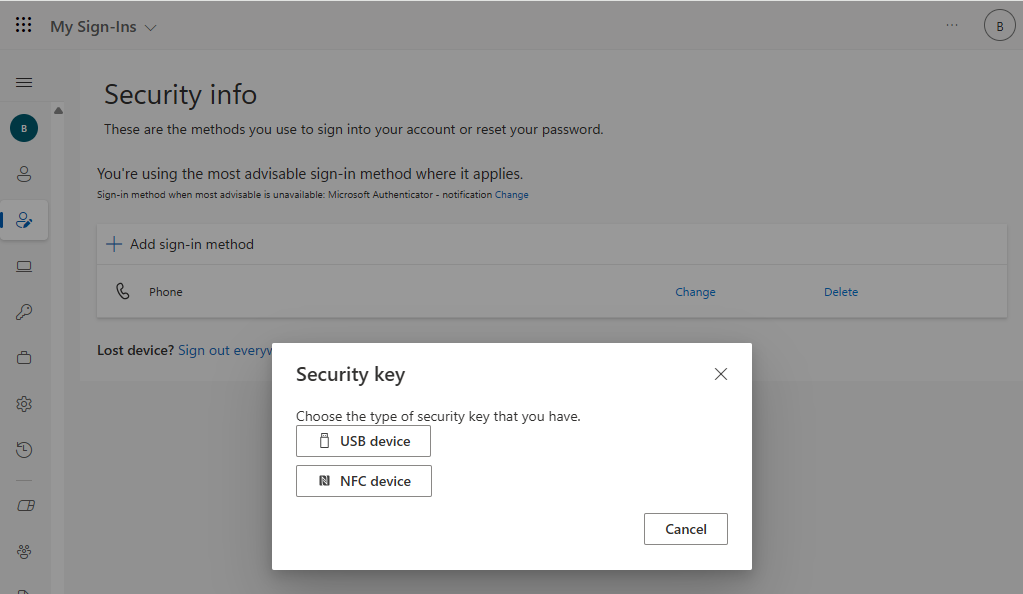This screenshot has height=594, width=1023.
Task: Open Organizations briefcase icon in sidebar
Action: (x=24, y=358)
